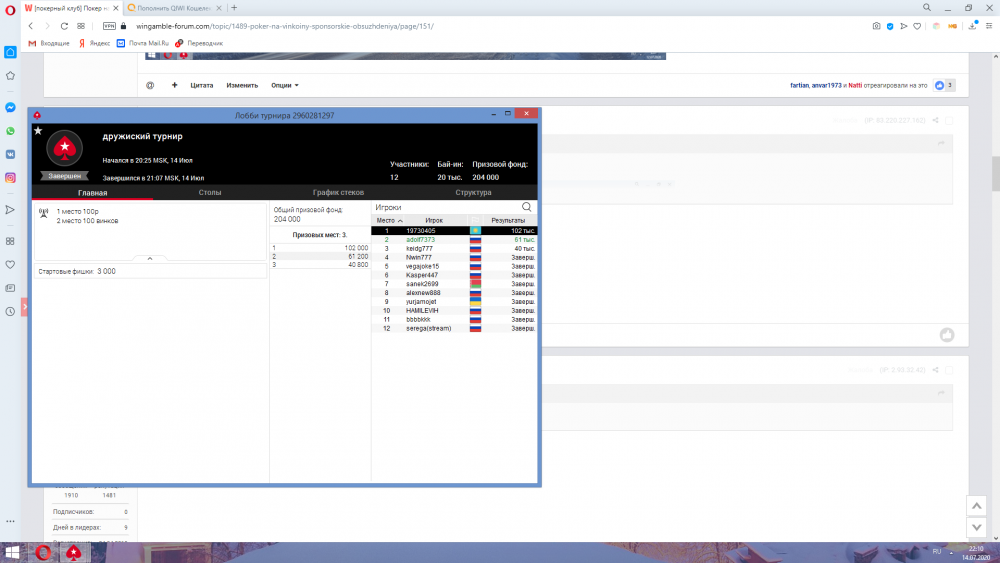This screenshot has height=563, width=1000.
Task: Click the page vertical scrollbar thumb
Action: point(993,170)
